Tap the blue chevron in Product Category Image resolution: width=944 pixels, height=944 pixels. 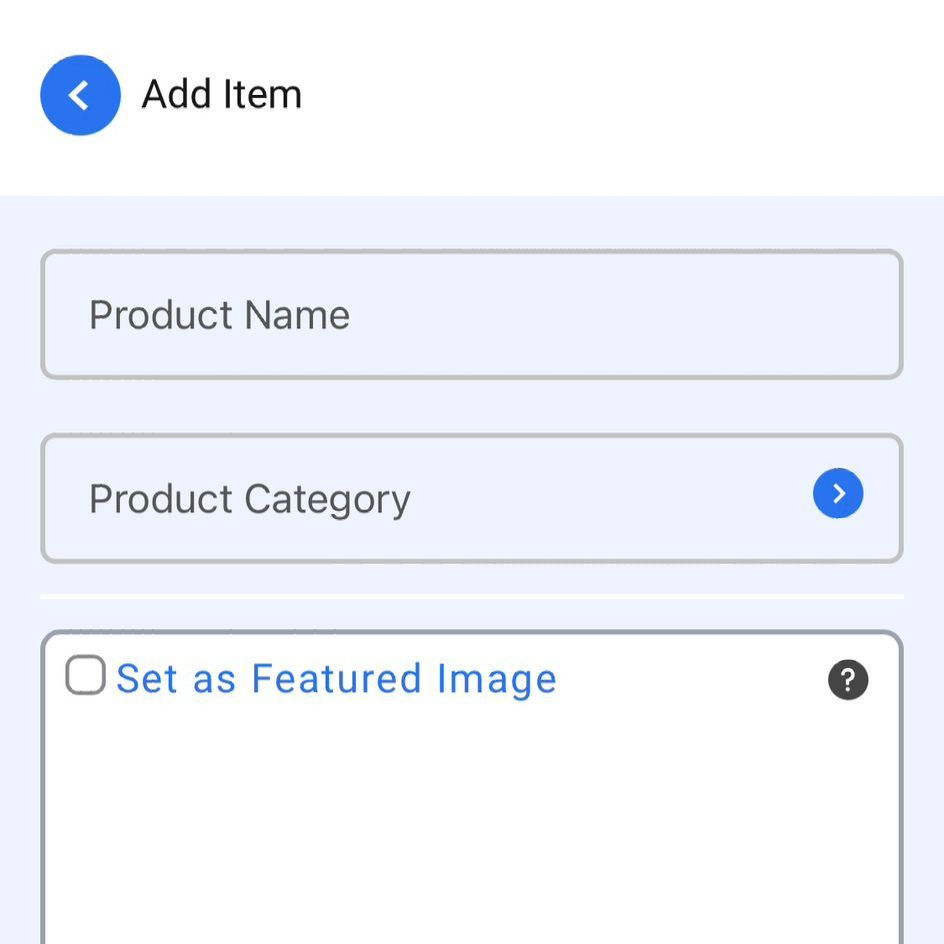[837, 493]
